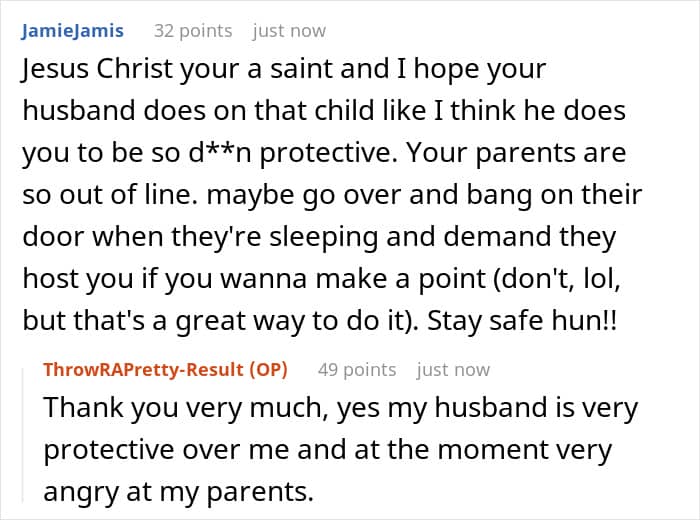Image resolution: width=700 pixels, height=520 pixels.
Task: Click the text 'd**n protective'
Action: tap(292, 153)
